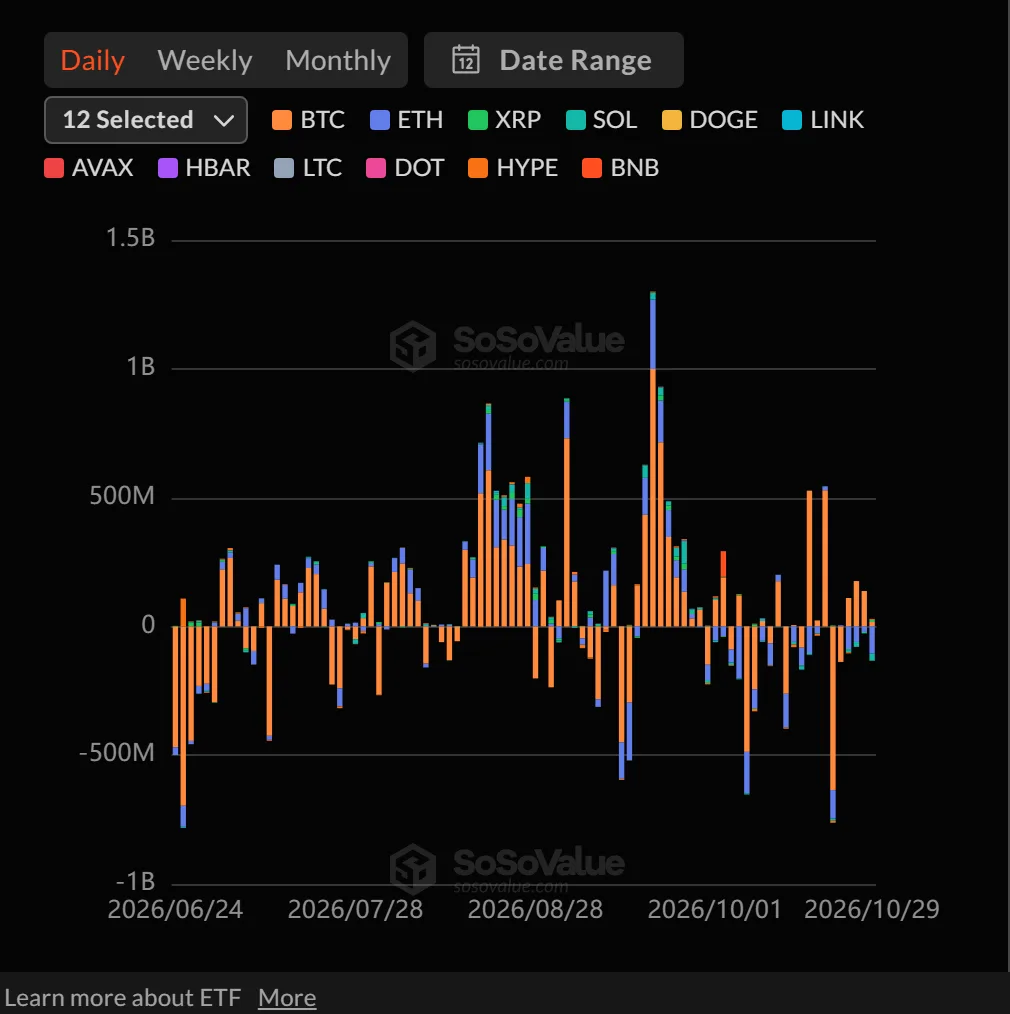
Task: Click the chevron arrow in 12 Selected
Action: click(224, 120)
